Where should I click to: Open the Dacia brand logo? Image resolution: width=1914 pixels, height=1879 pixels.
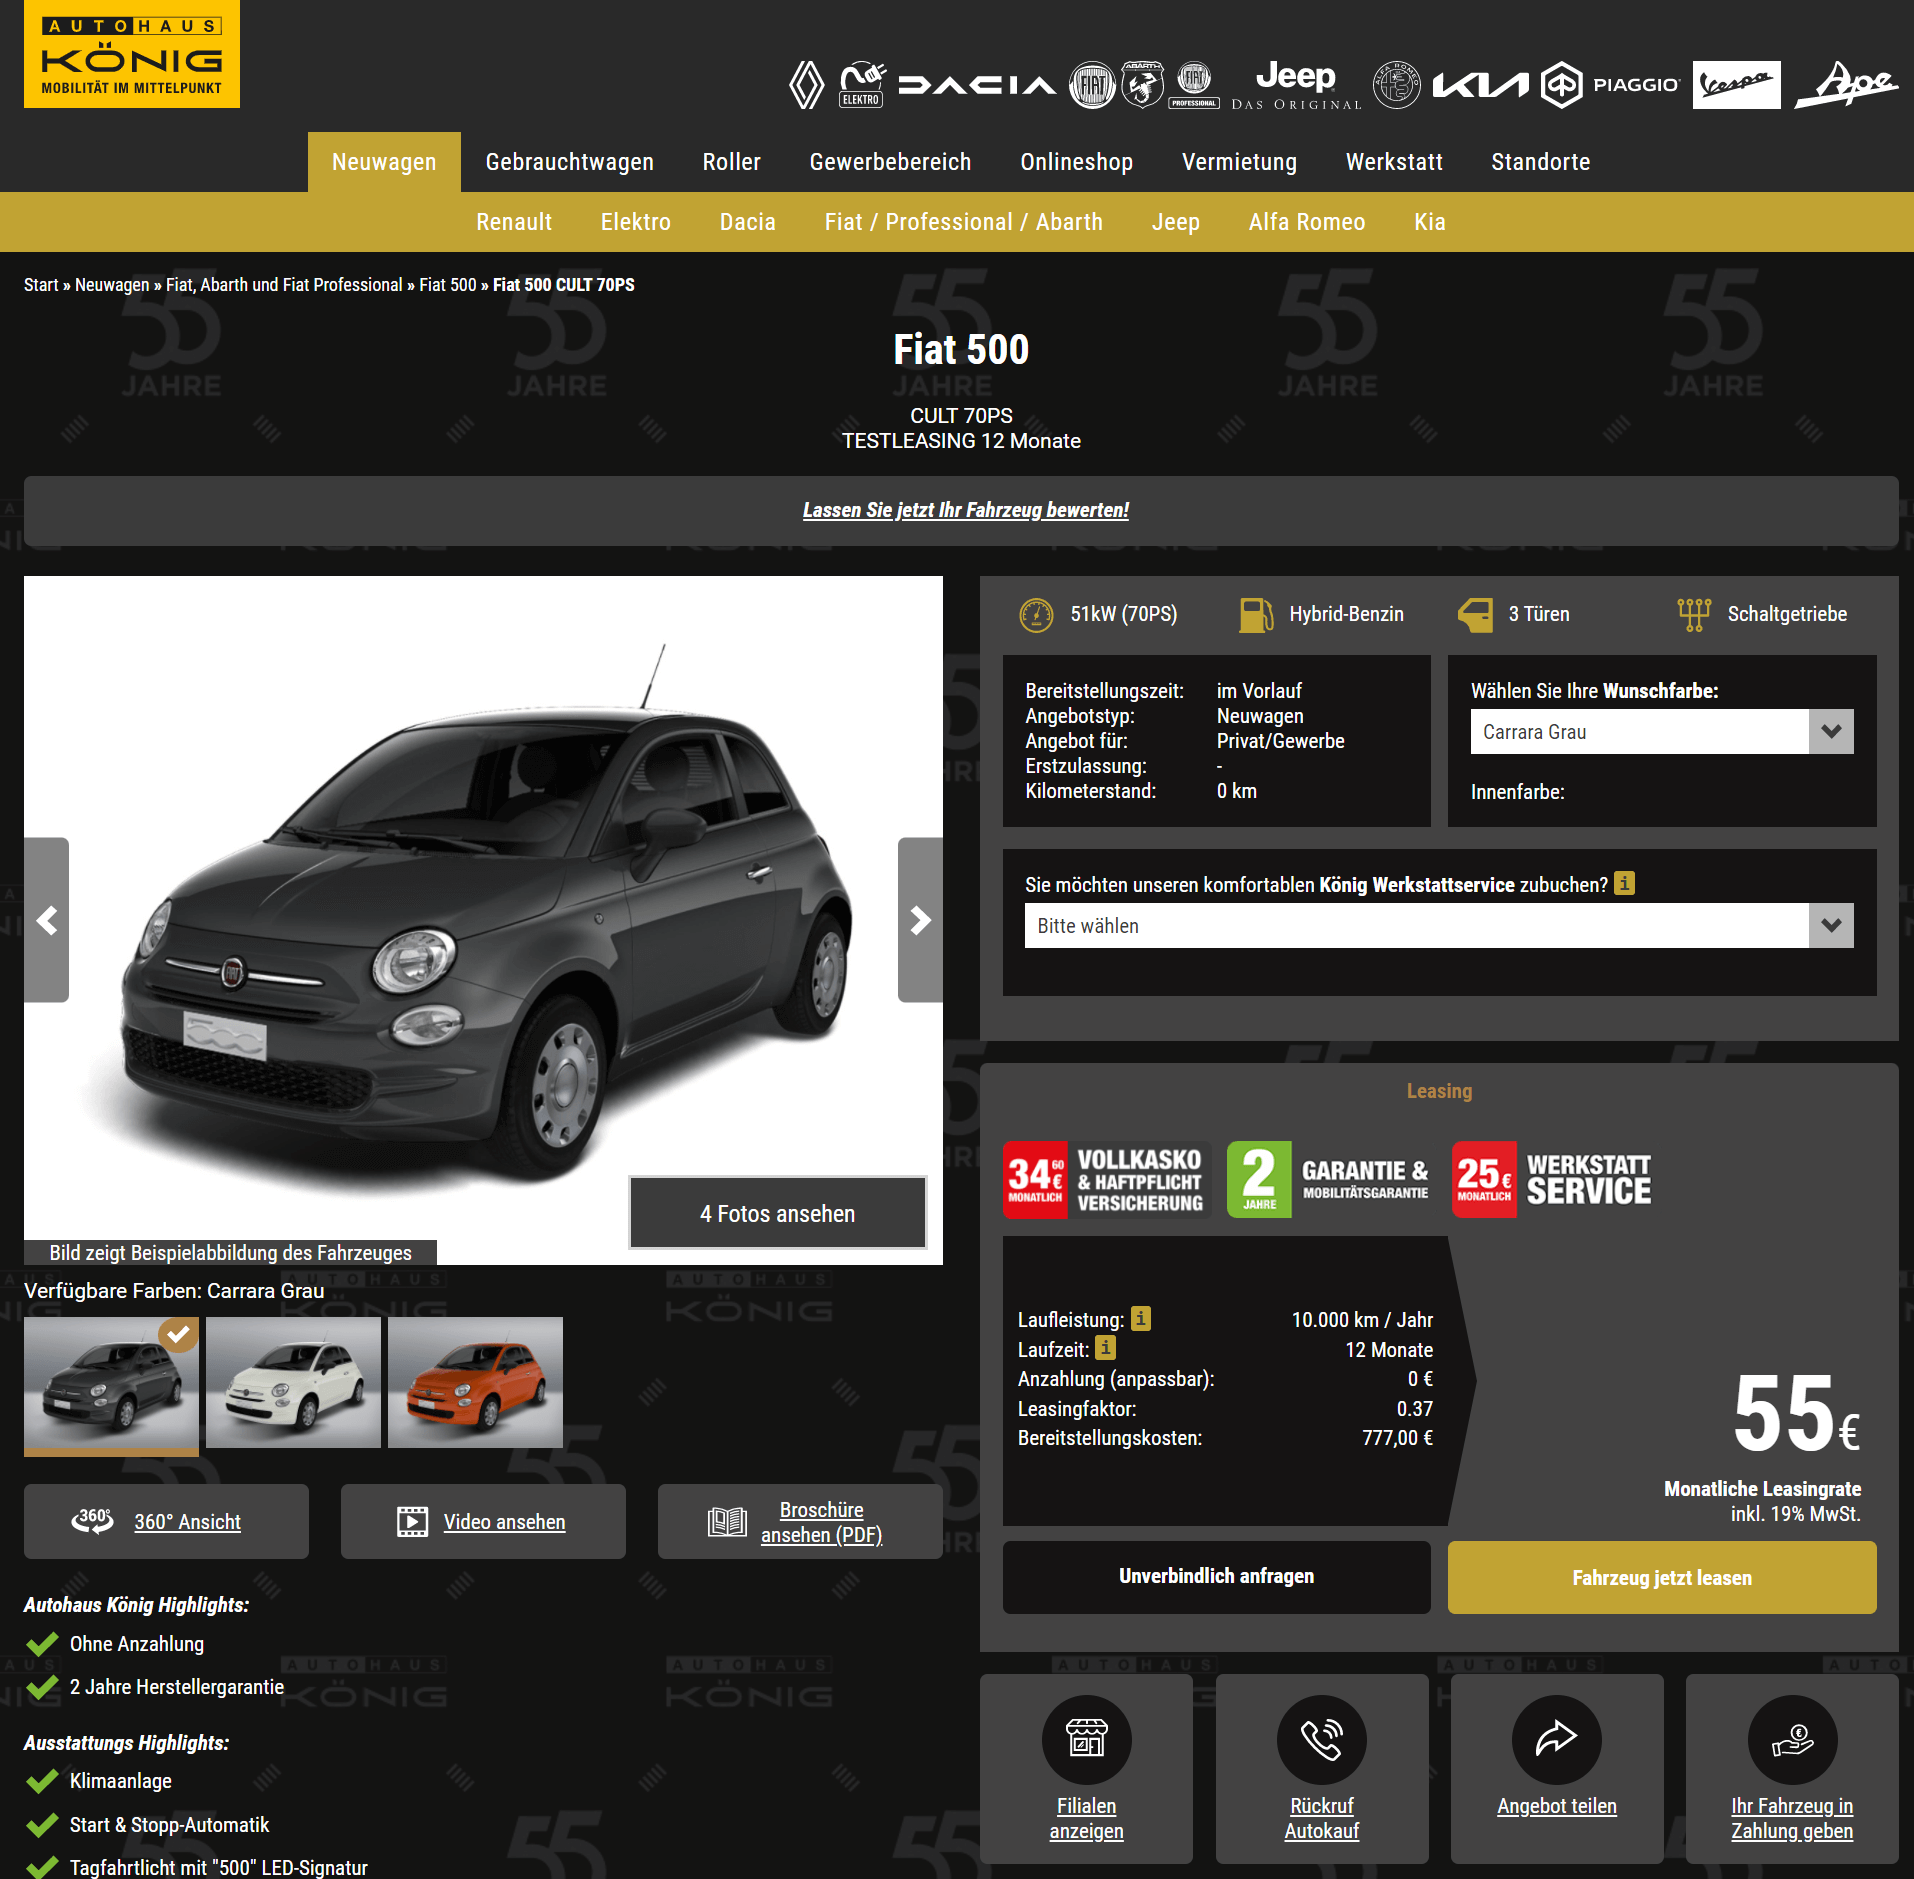click(x=977, y=85)
